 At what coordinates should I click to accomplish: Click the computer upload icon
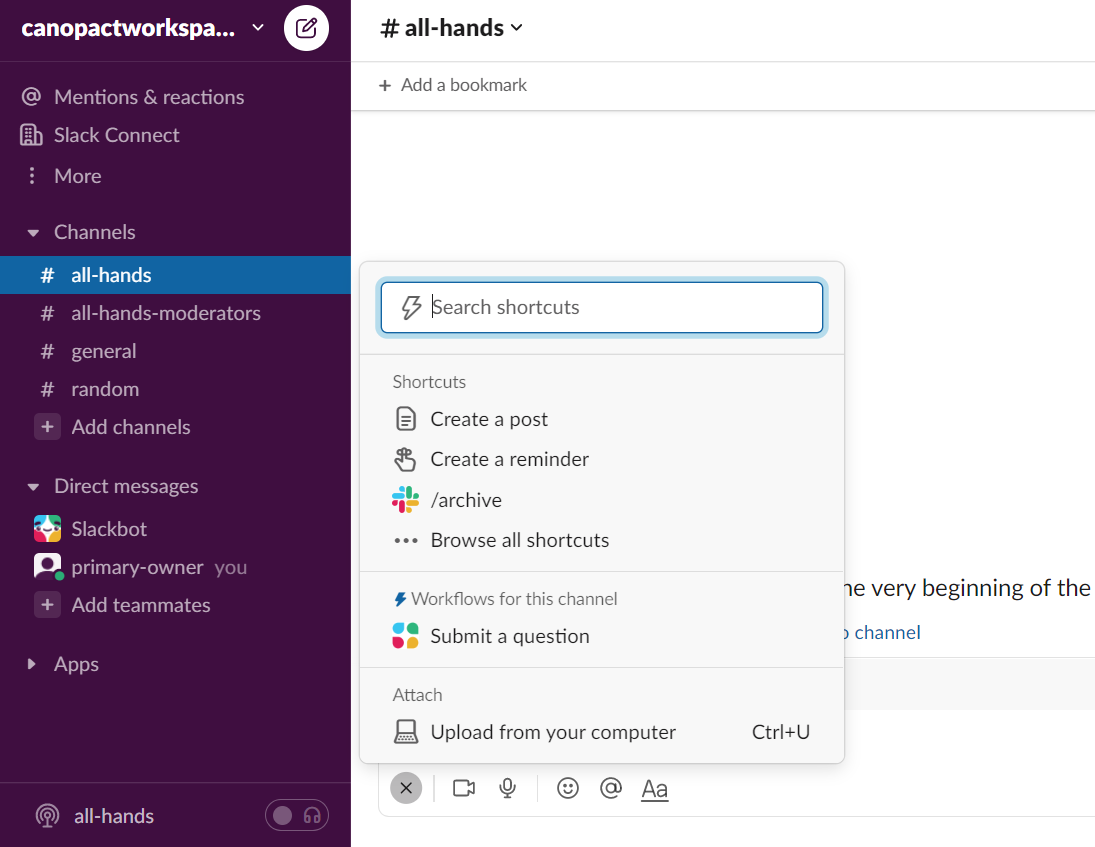(406, 732)
